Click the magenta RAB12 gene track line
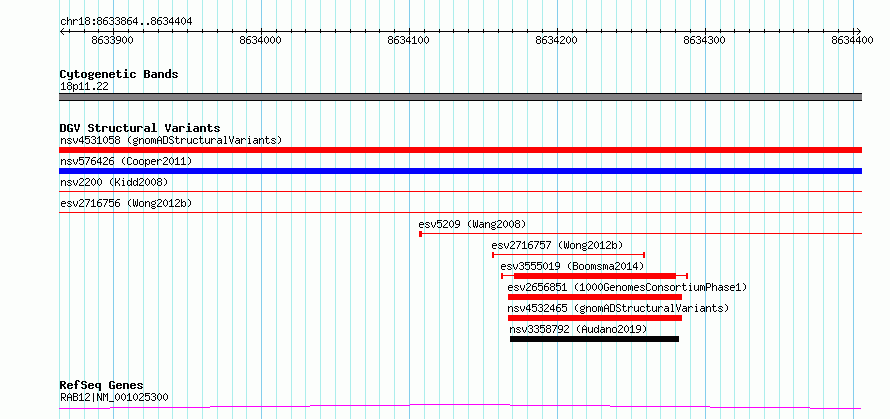This screenshot has width=890, height=419. 460,407
